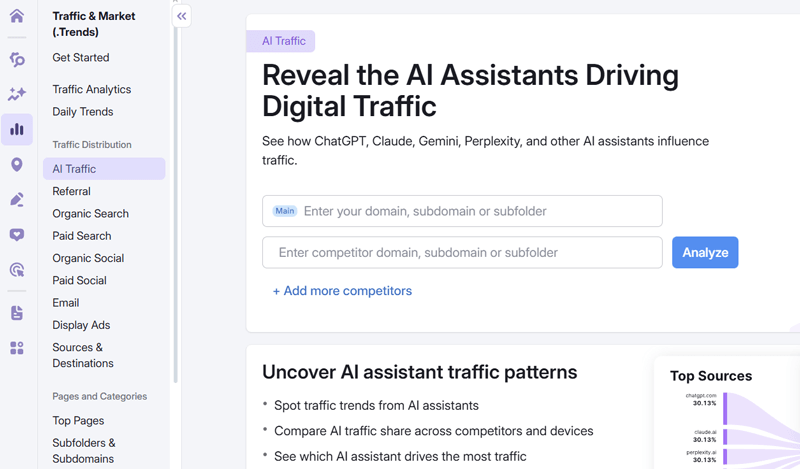
Task: Select the bar chart Traffic & Market icon
Action: click(x=17, y=129)
